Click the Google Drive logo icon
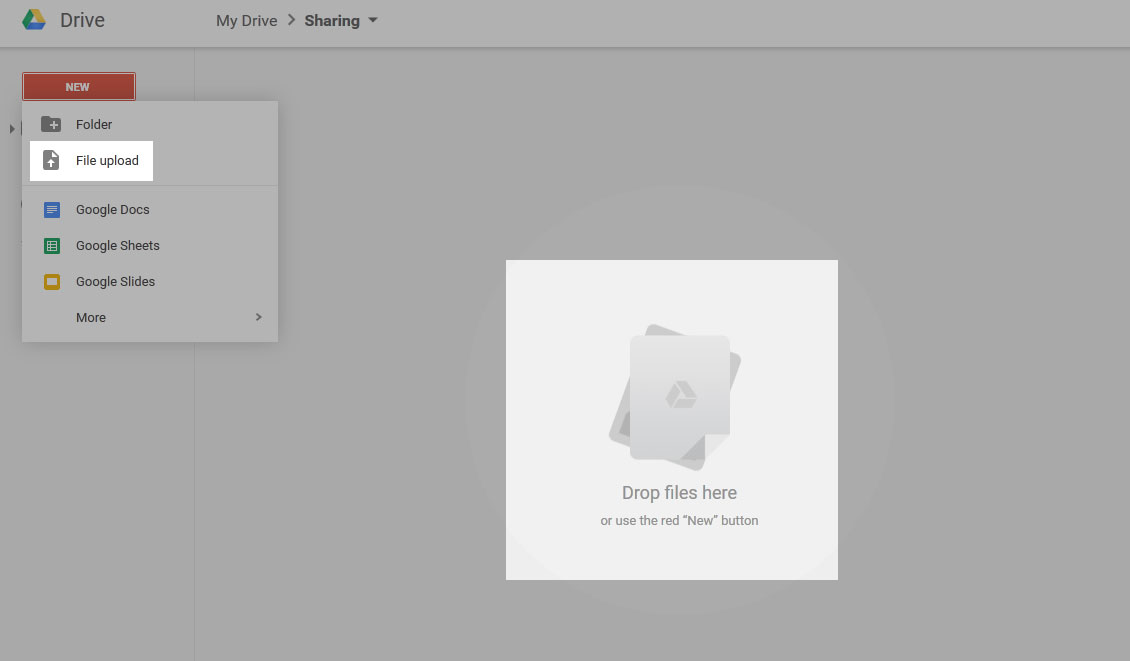 [x=34, y=19]
